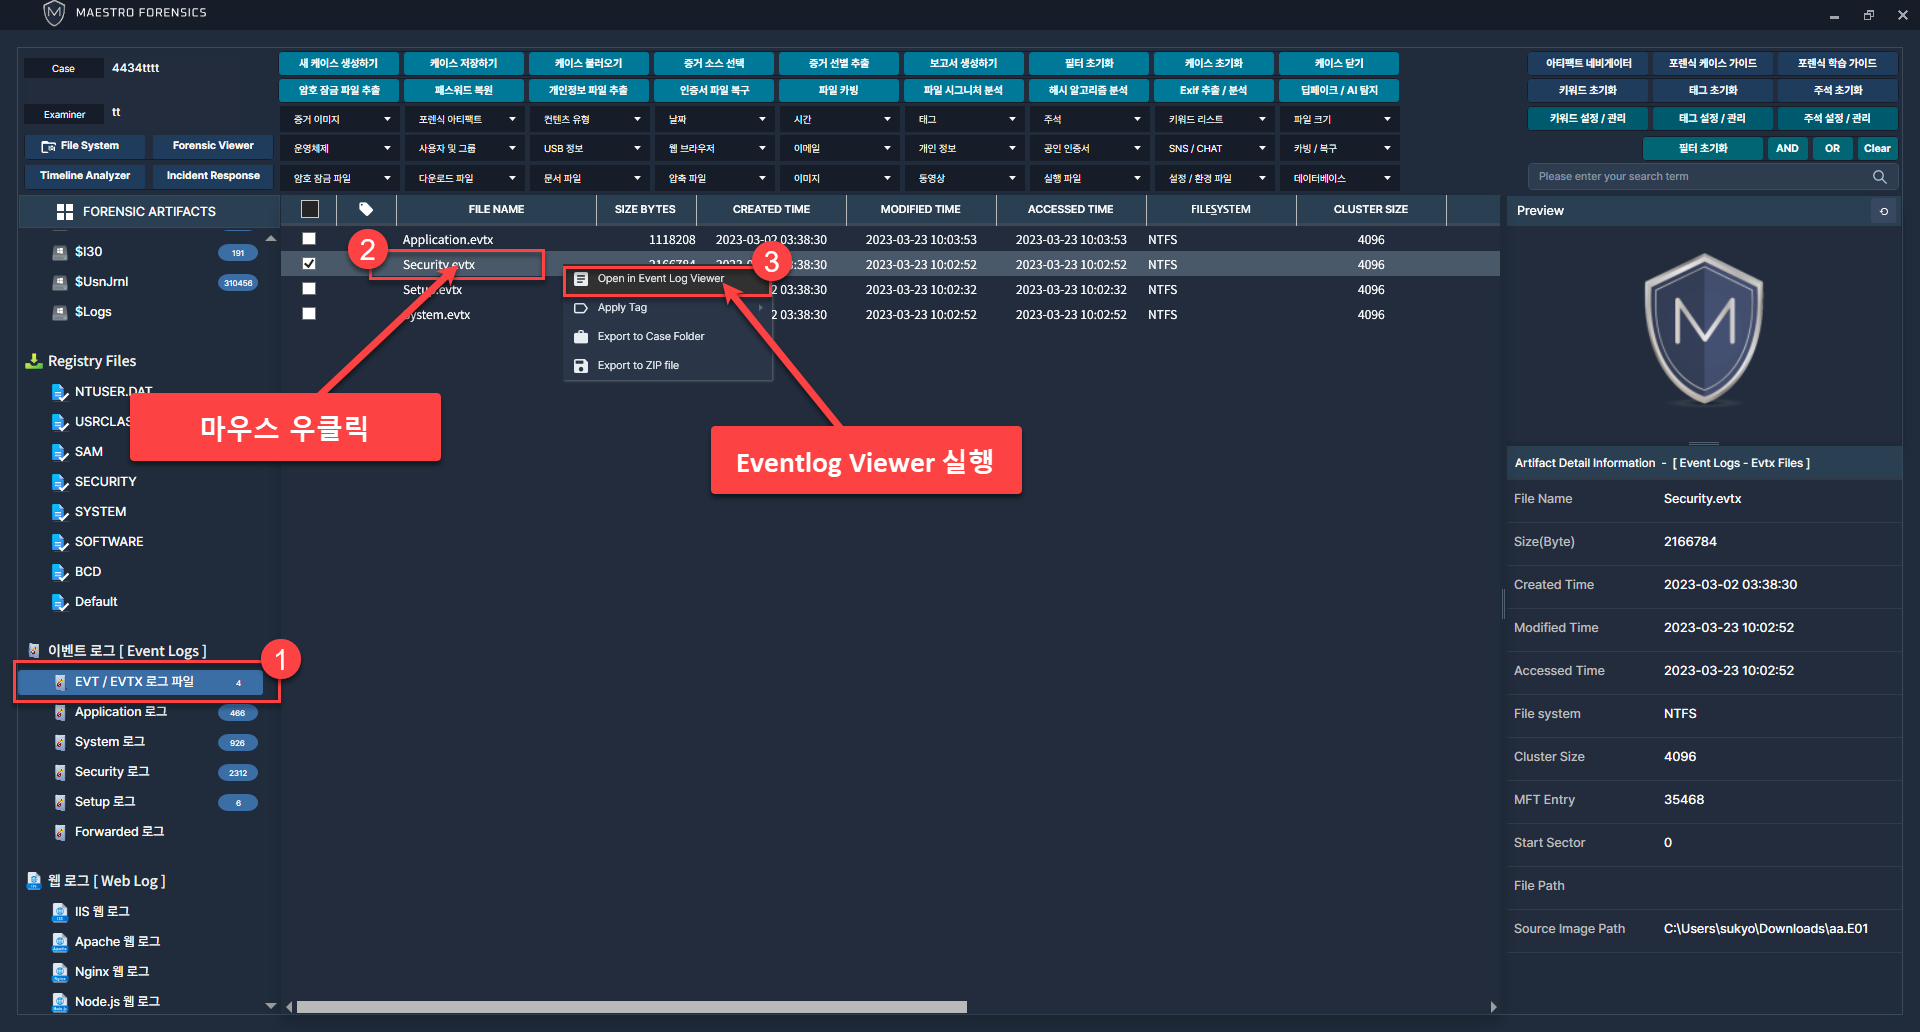This screenshot has width=1920, height=1032.
Task: Click the Forensic Artifacts grid icon
Action: pos(65,212)
